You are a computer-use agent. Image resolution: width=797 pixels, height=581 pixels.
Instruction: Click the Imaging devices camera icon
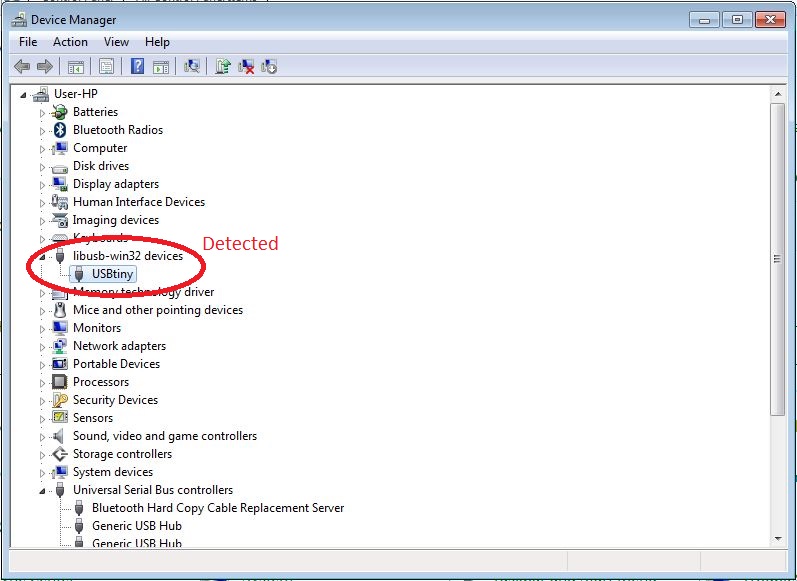coord(59,220)
